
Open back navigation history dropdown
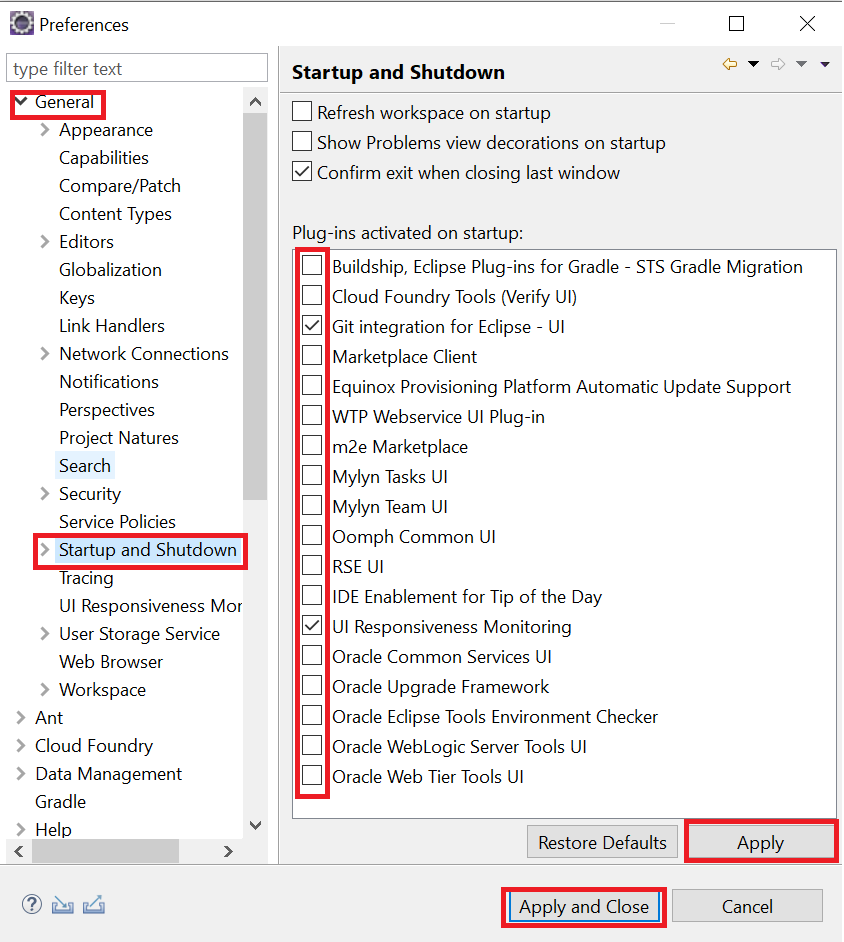752,63
